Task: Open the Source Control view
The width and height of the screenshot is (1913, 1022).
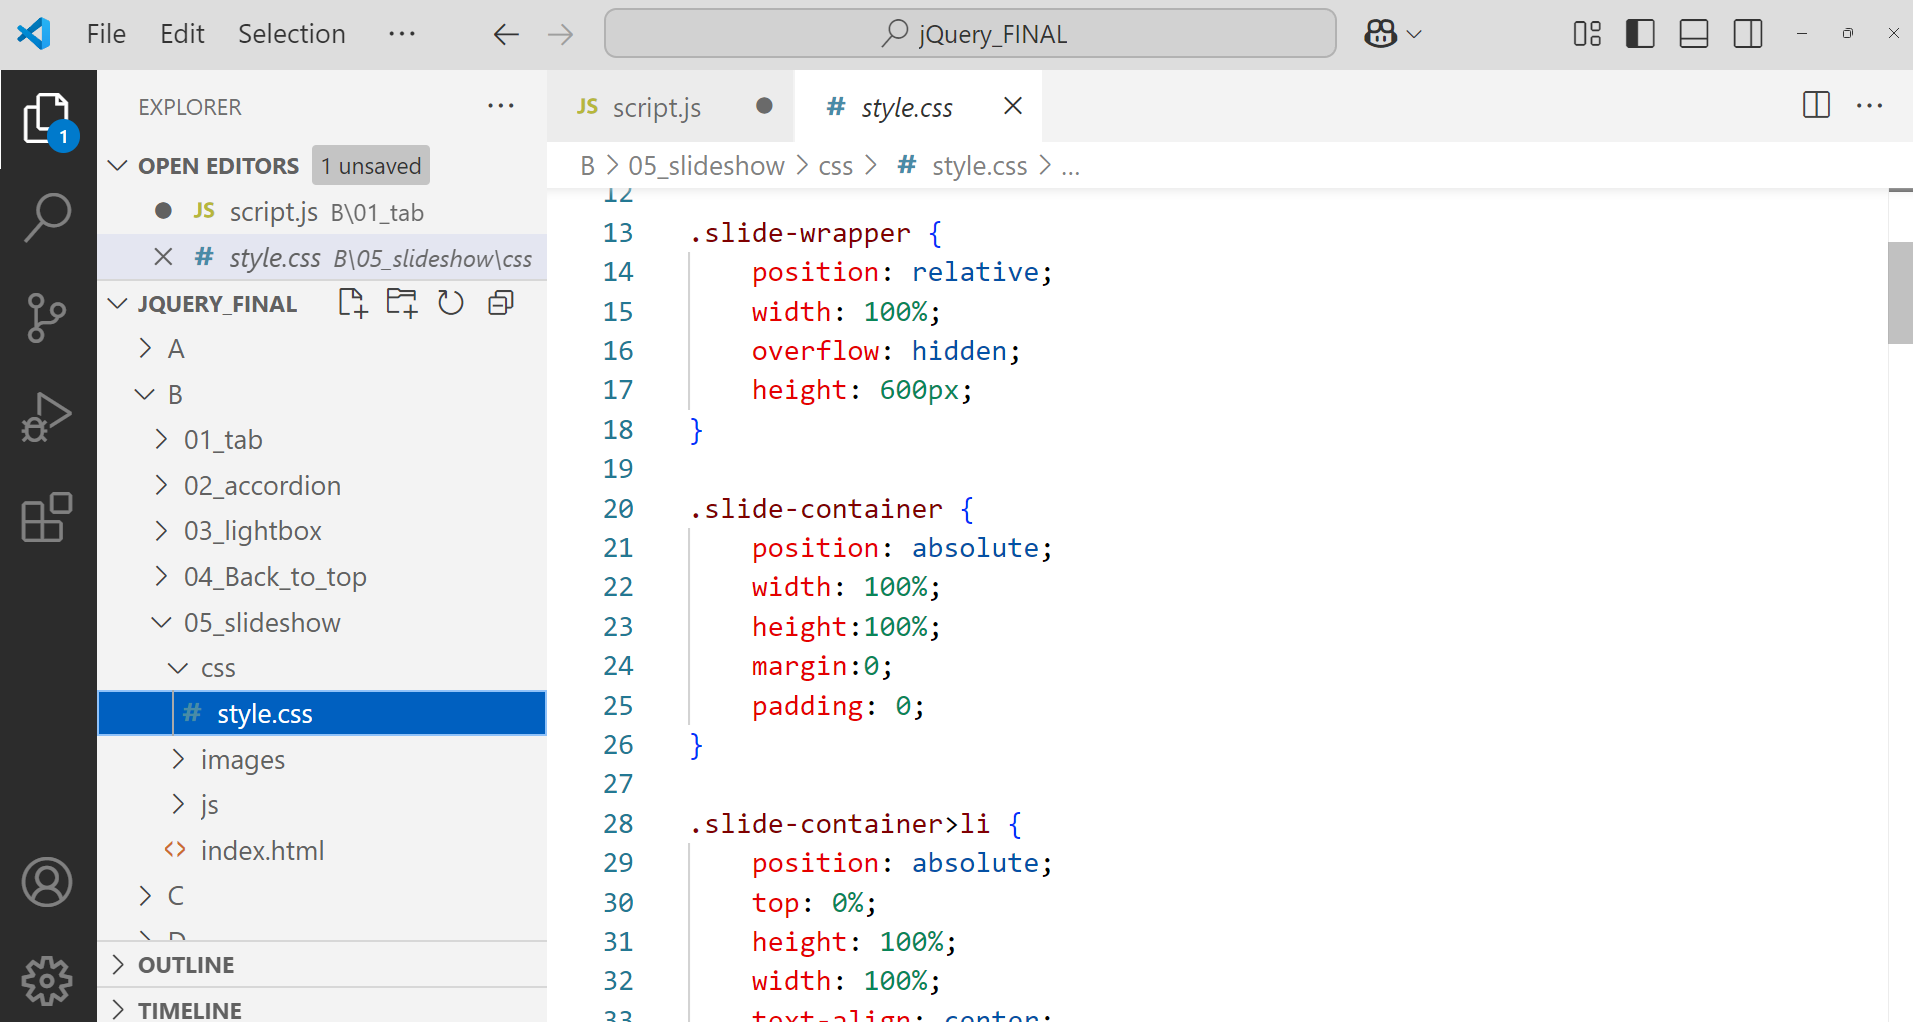Action: pos(47,317)
